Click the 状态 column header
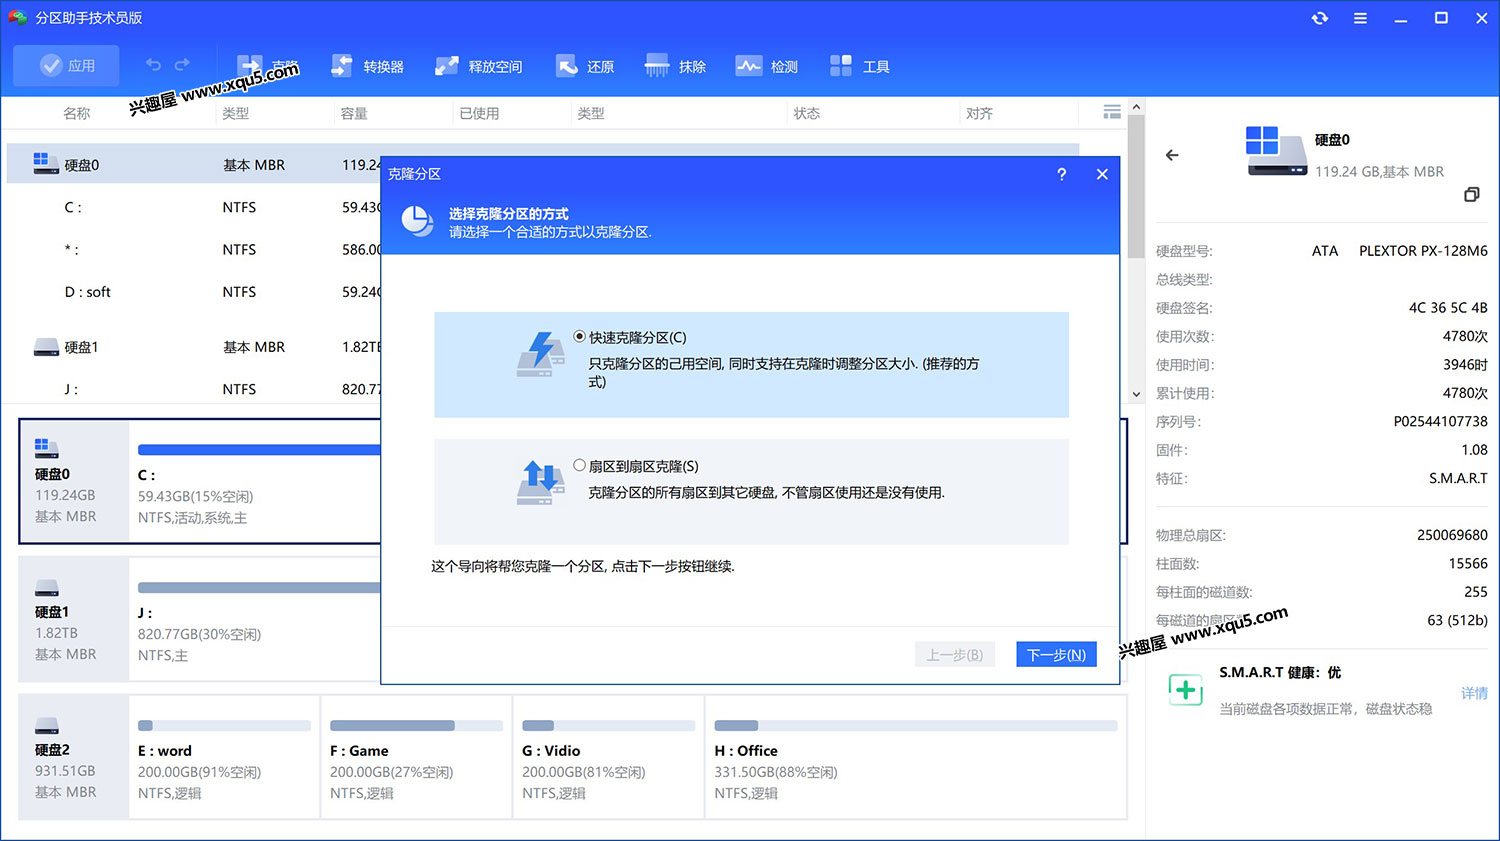 pyautogui.click(x=807, y=113)
